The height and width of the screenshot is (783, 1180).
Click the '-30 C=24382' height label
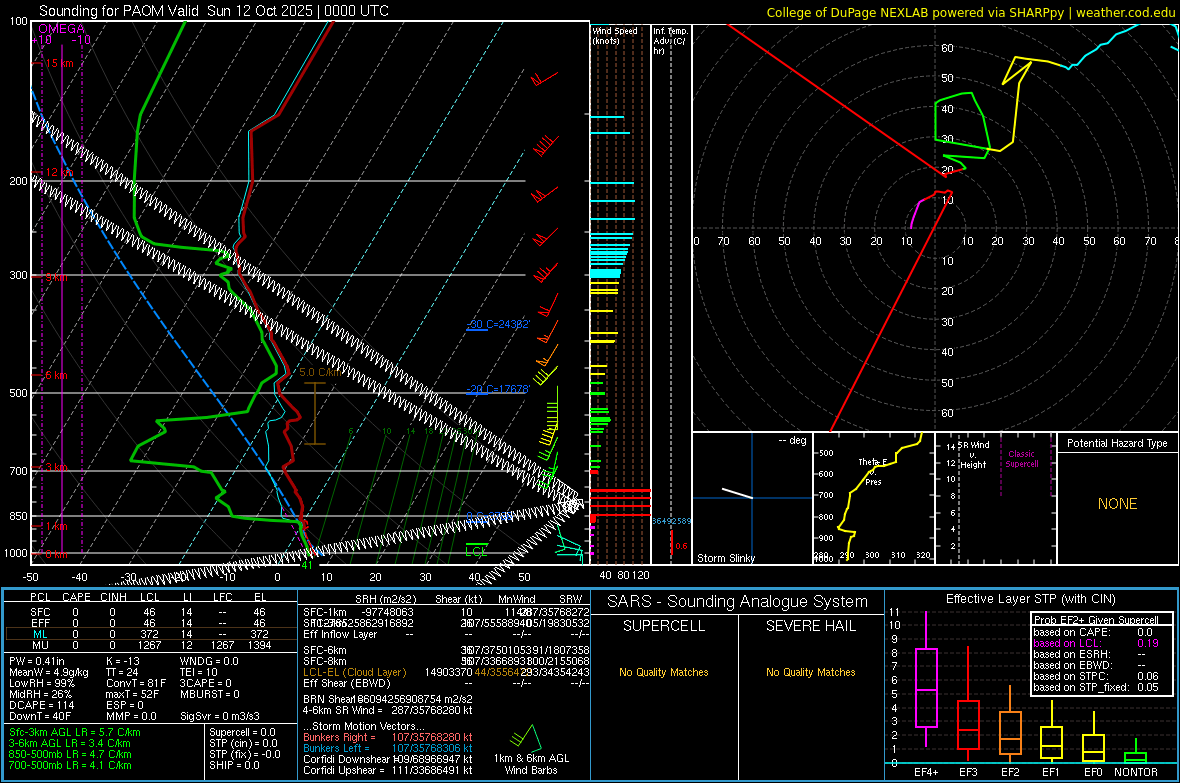[x=498, y=324]
